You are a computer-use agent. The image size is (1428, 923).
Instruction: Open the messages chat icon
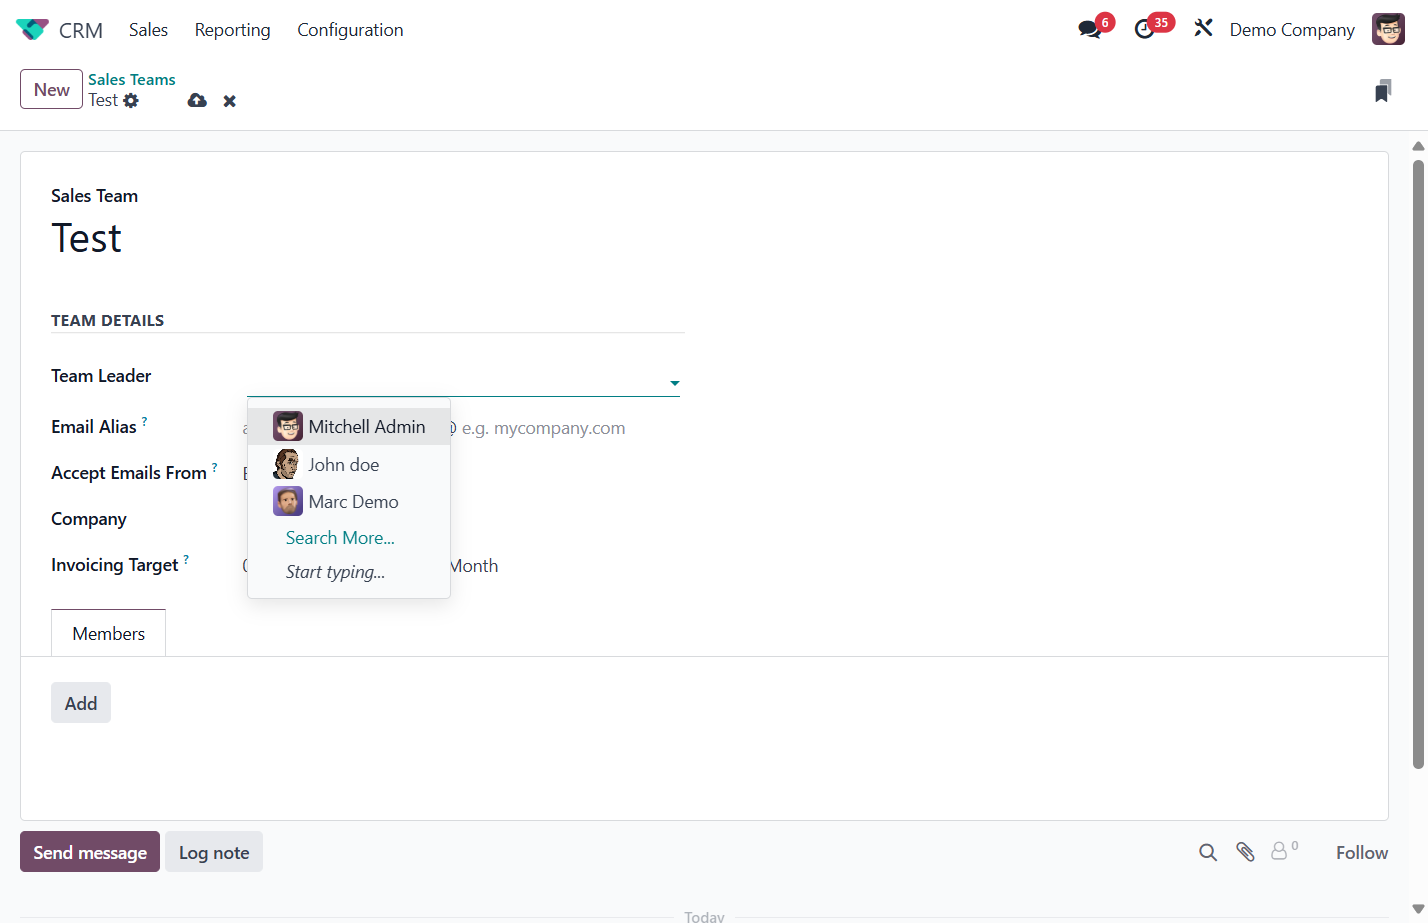[1090, 29]
